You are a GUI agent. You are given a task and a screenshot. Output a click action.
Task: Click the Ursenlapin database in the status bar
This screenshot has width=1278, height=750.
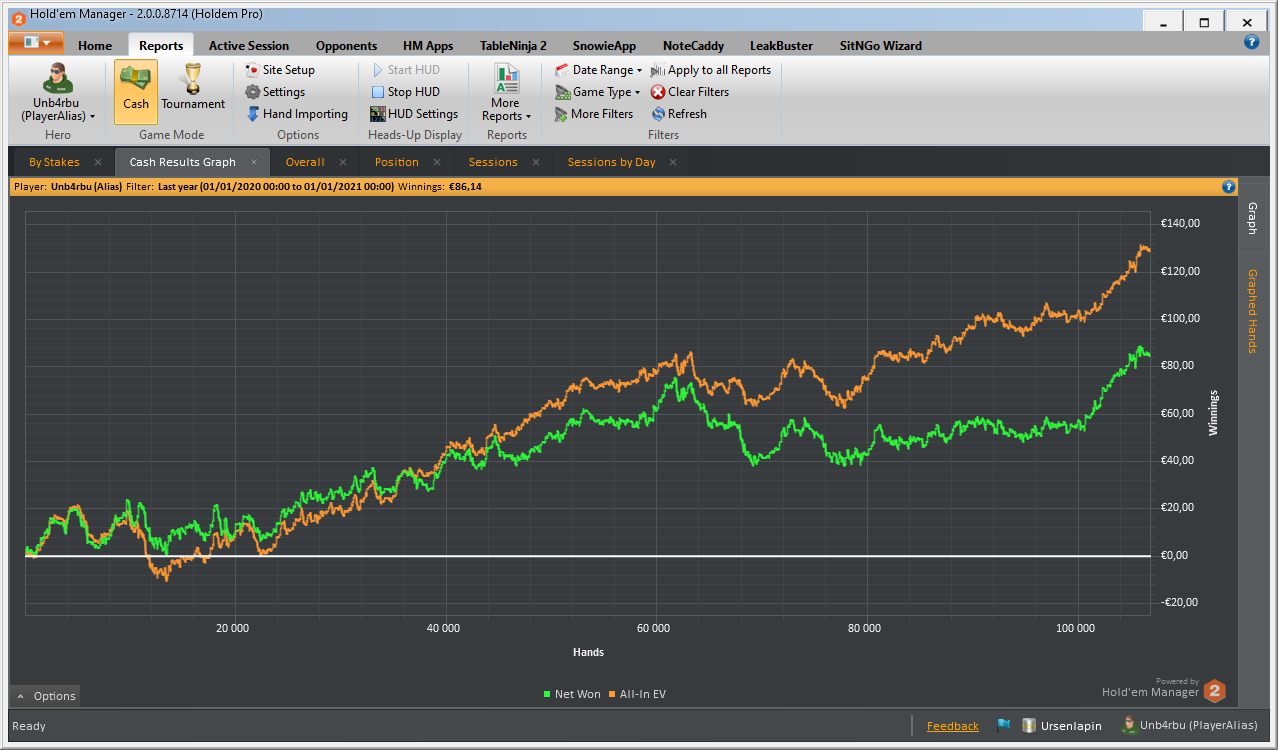[1062, 726]
